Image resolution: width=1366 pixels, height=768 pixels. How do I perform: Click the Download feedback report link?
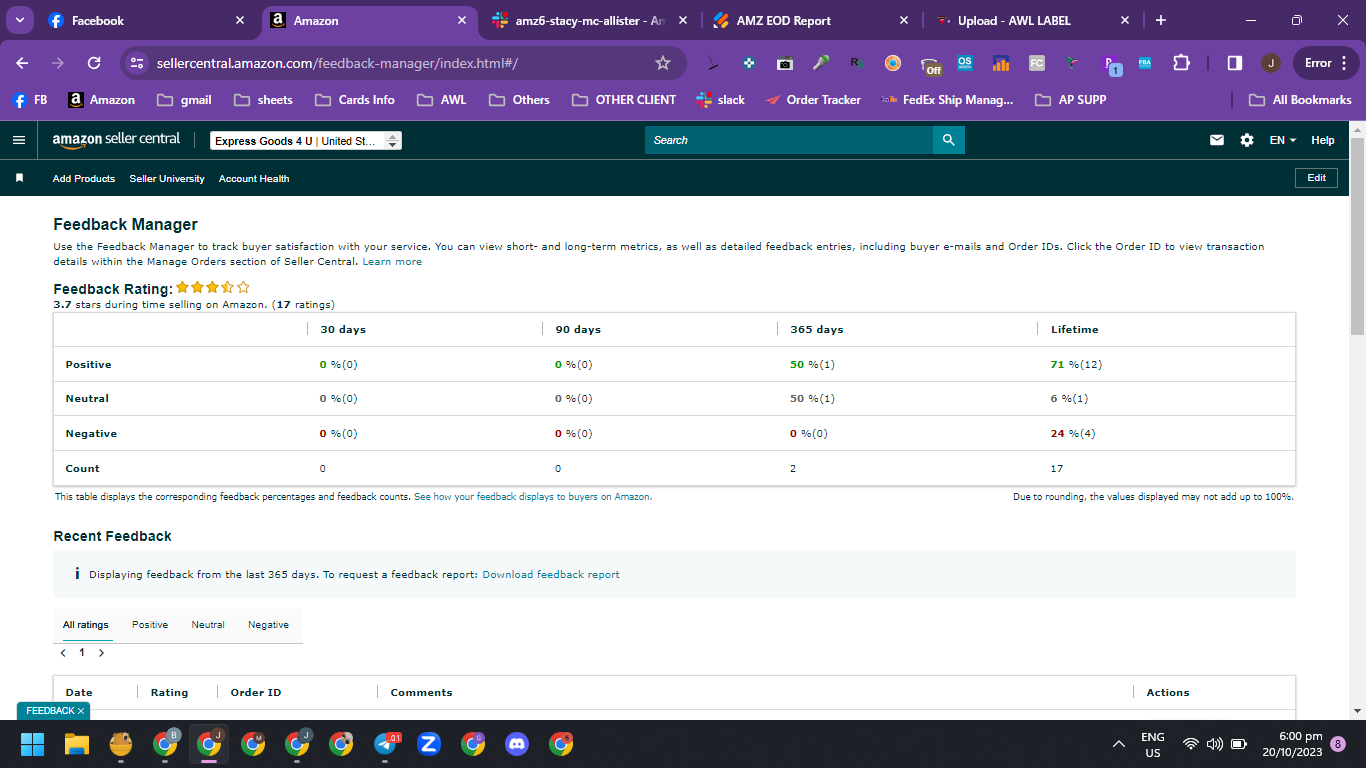click(551, 575)
